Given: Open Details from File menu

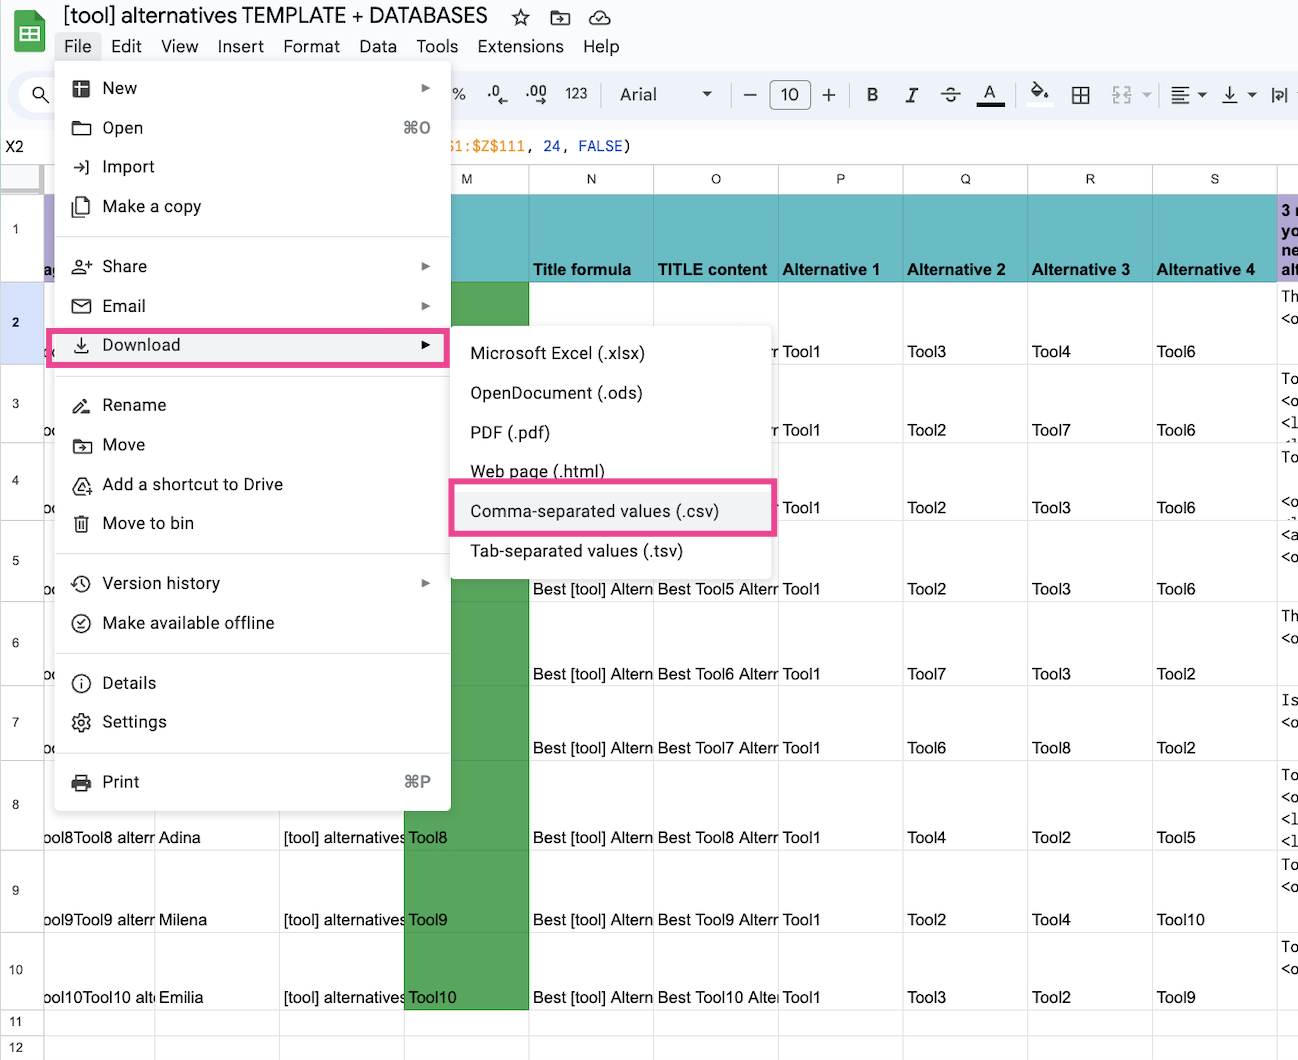Looking at the screenshot, I should (x=252, y=683).
